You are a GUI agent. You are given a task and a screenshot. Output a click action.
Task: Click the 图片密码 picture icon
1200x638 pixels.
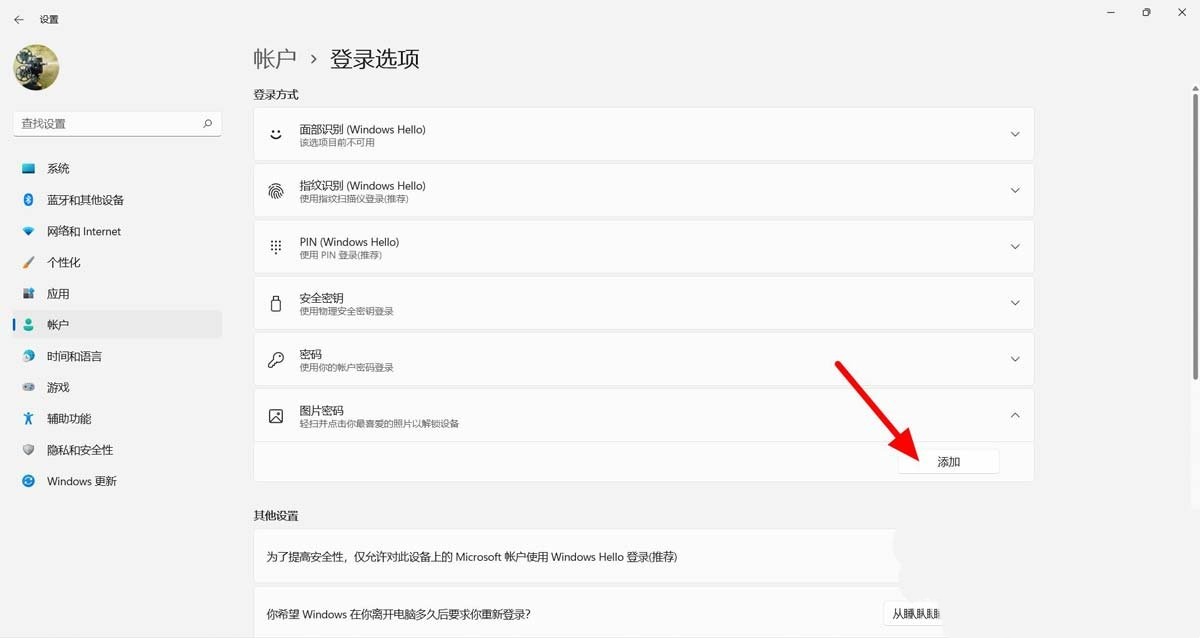point(275,415)
